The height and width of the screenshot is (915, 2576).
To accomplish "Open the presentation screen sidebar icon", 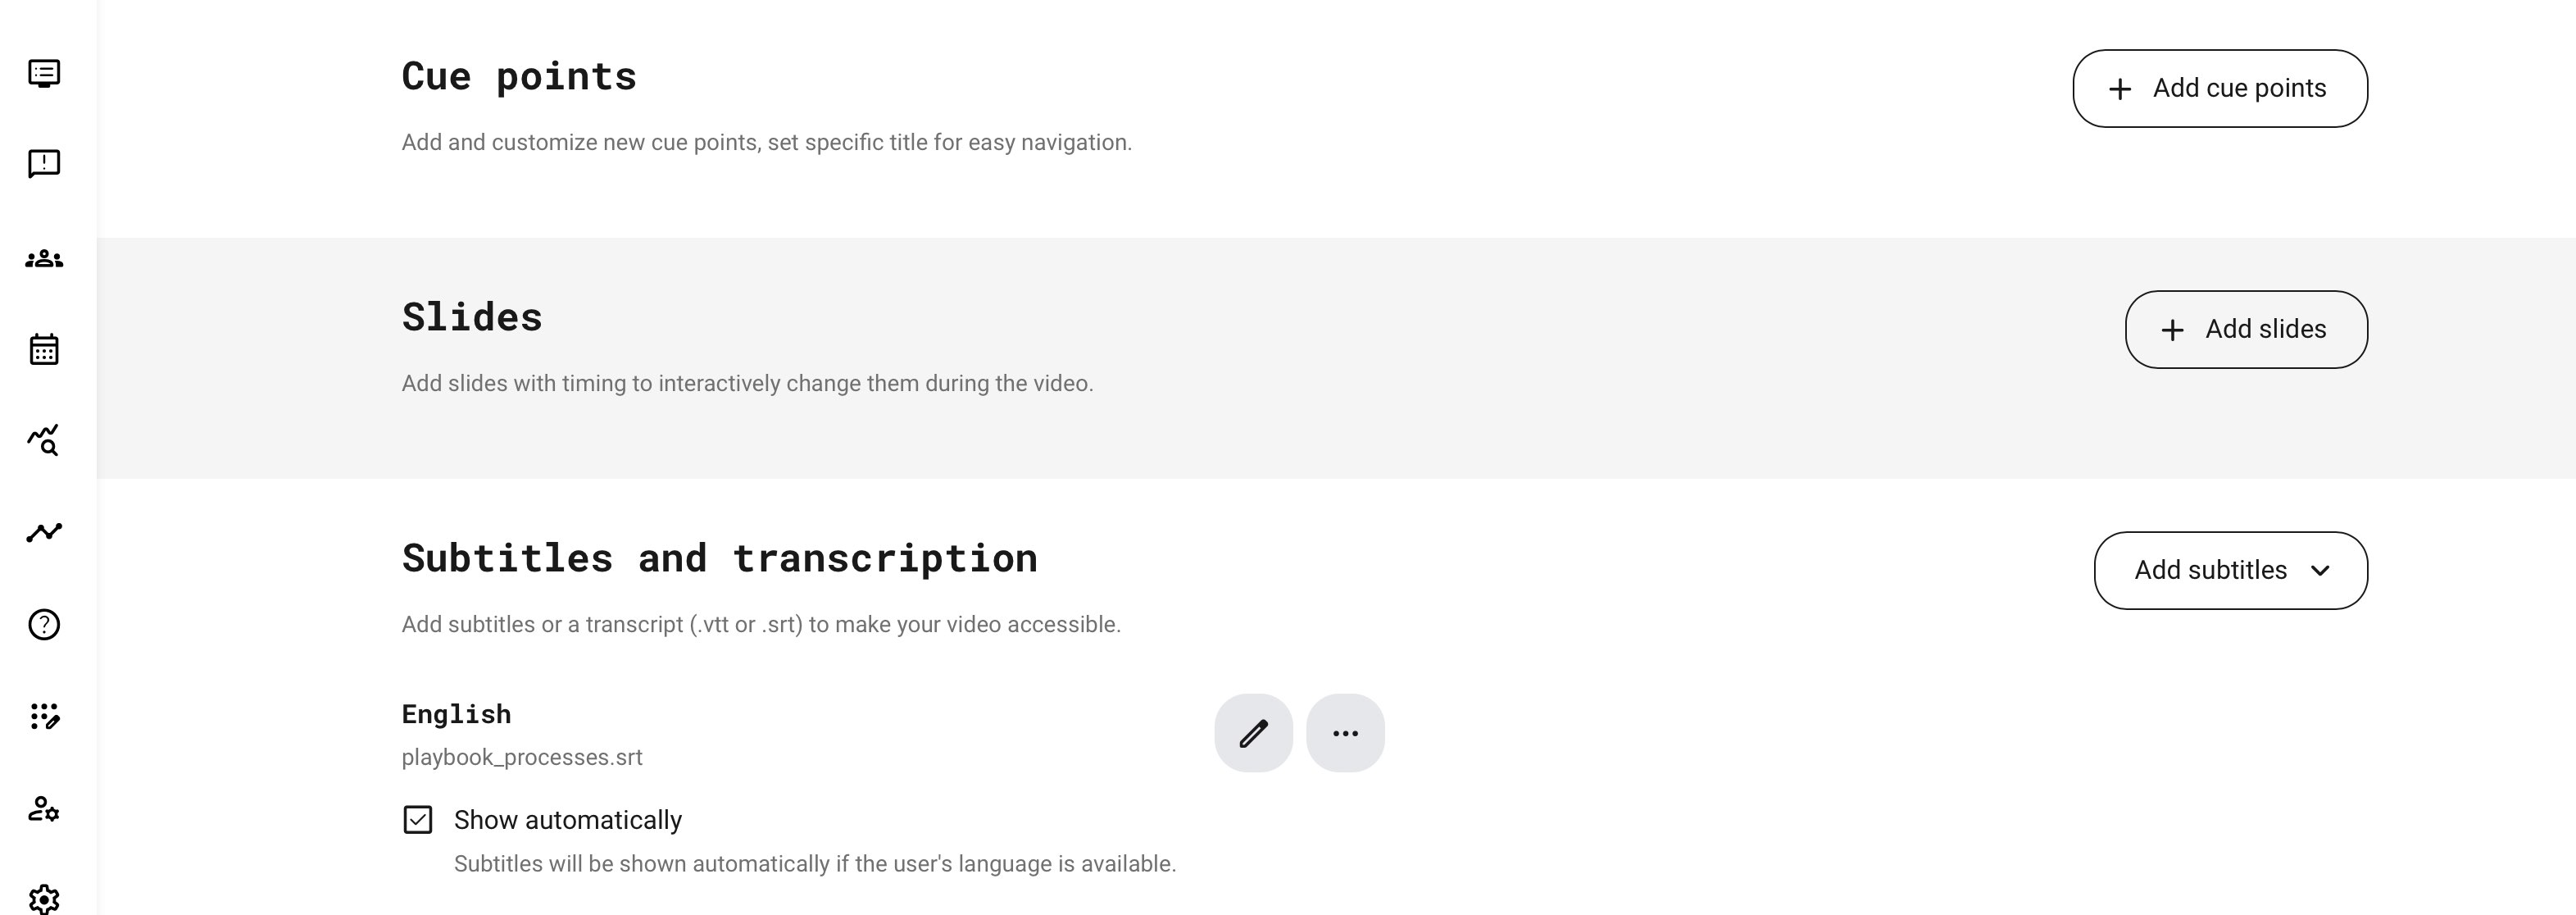I will [x=44, y=73].
